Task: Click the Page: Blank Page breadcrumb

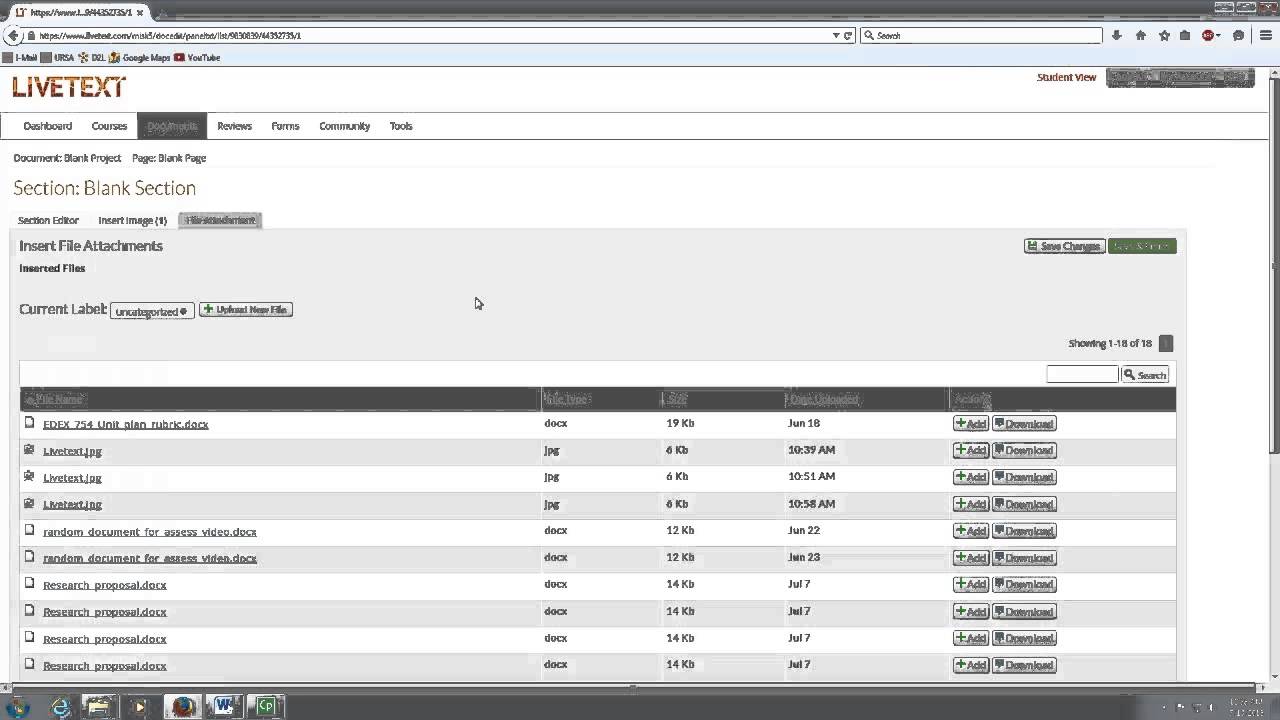Action: click(169, 158)
